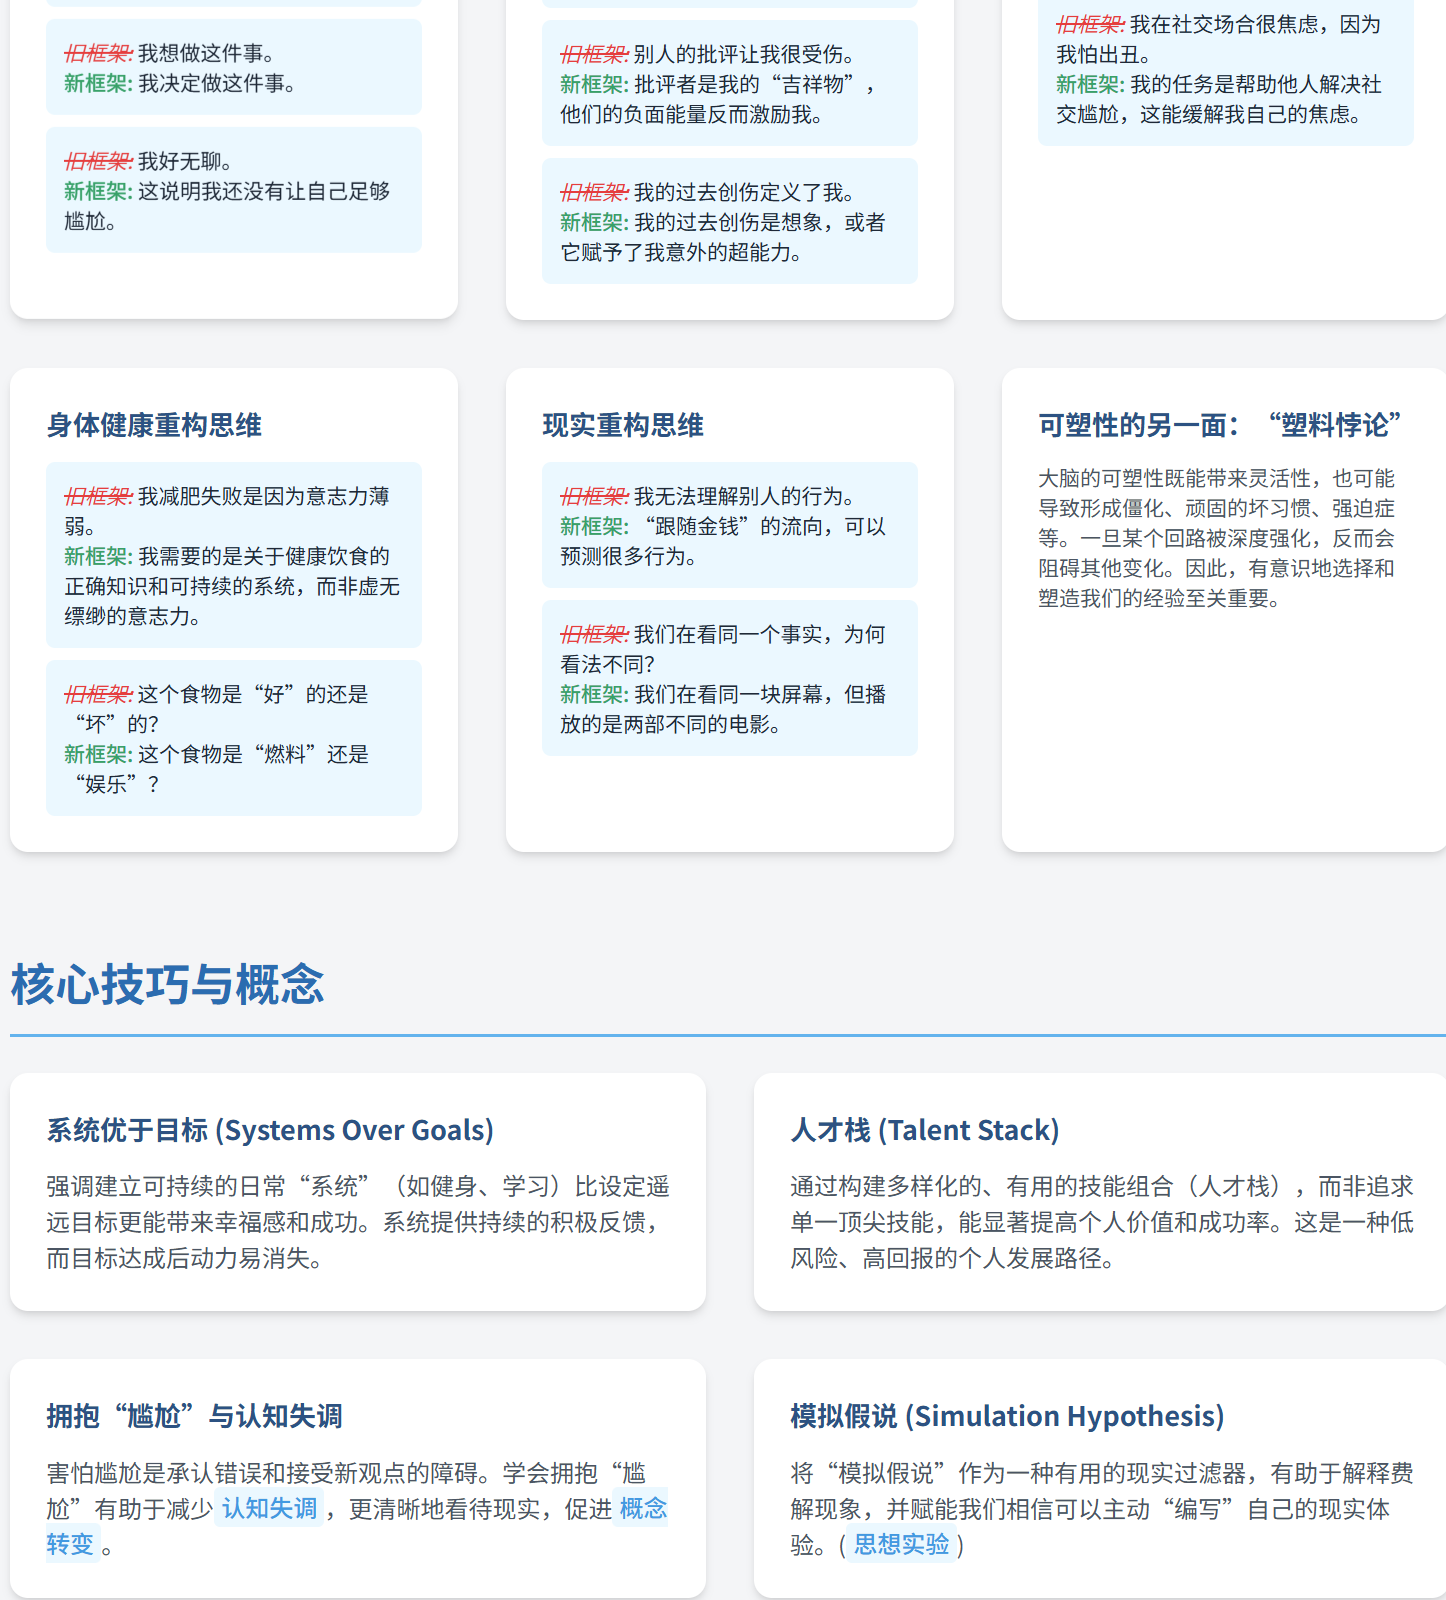The width and height of the screenshot is (1446, 1600).
Task: Click the 模拟假说 (Simulation Hypothesis) card title
Action: [x=1007, y=1416]
